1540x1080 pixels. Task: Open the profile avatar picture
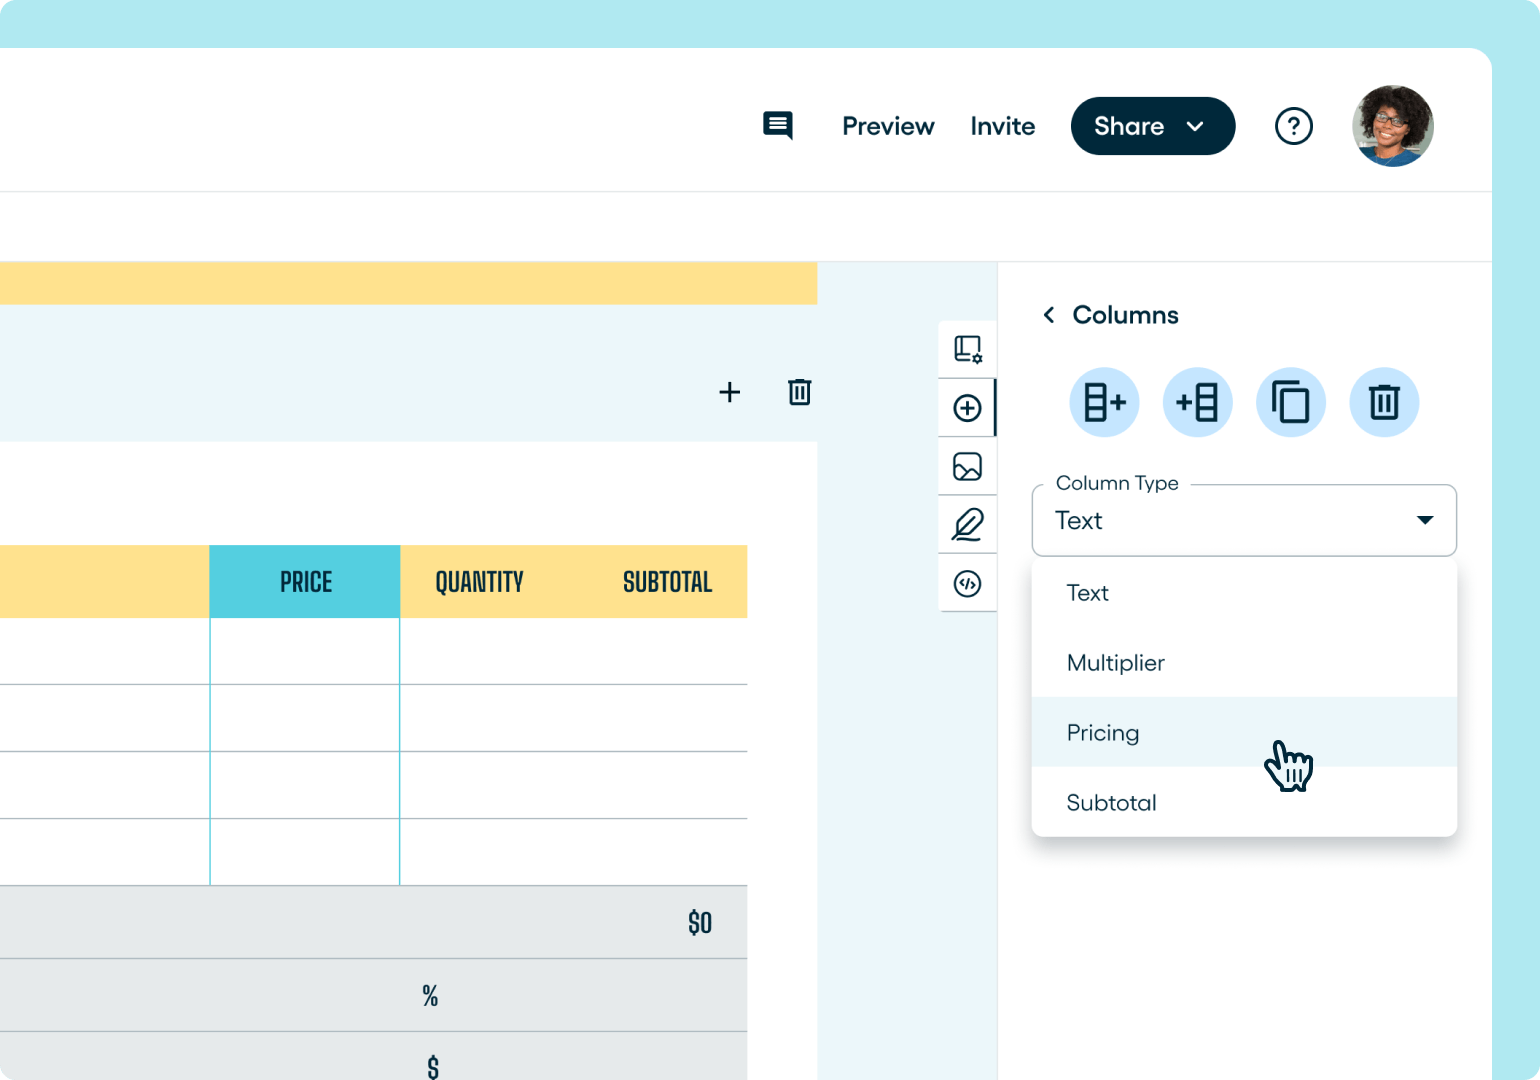1392,126
